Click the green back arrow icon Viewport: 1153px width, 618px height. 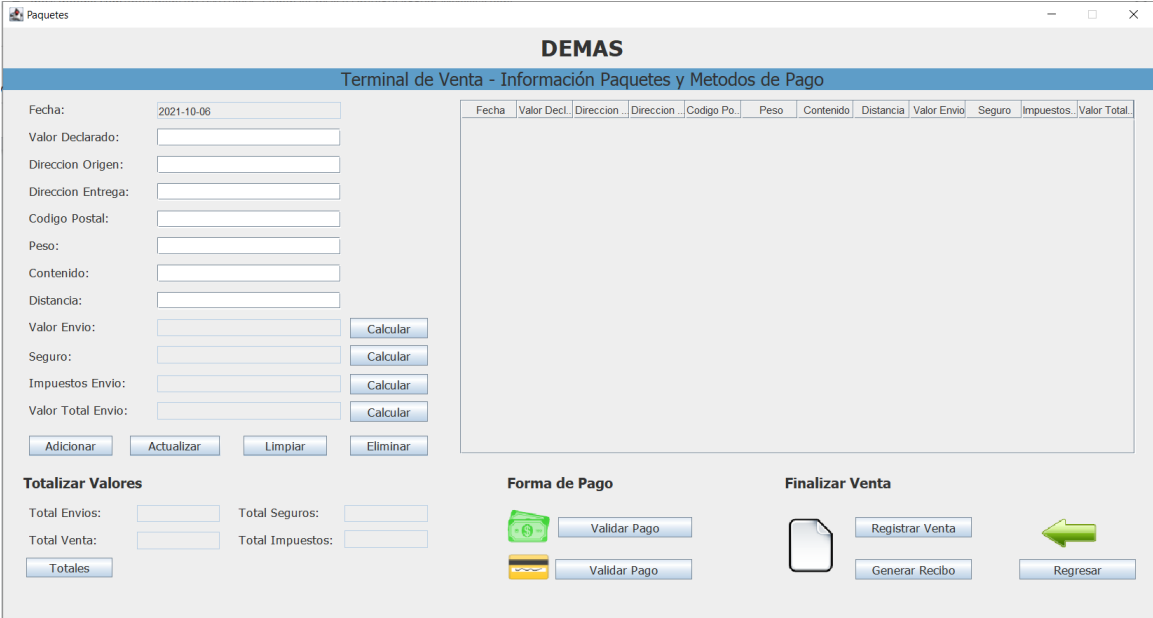pos(1068,534)
